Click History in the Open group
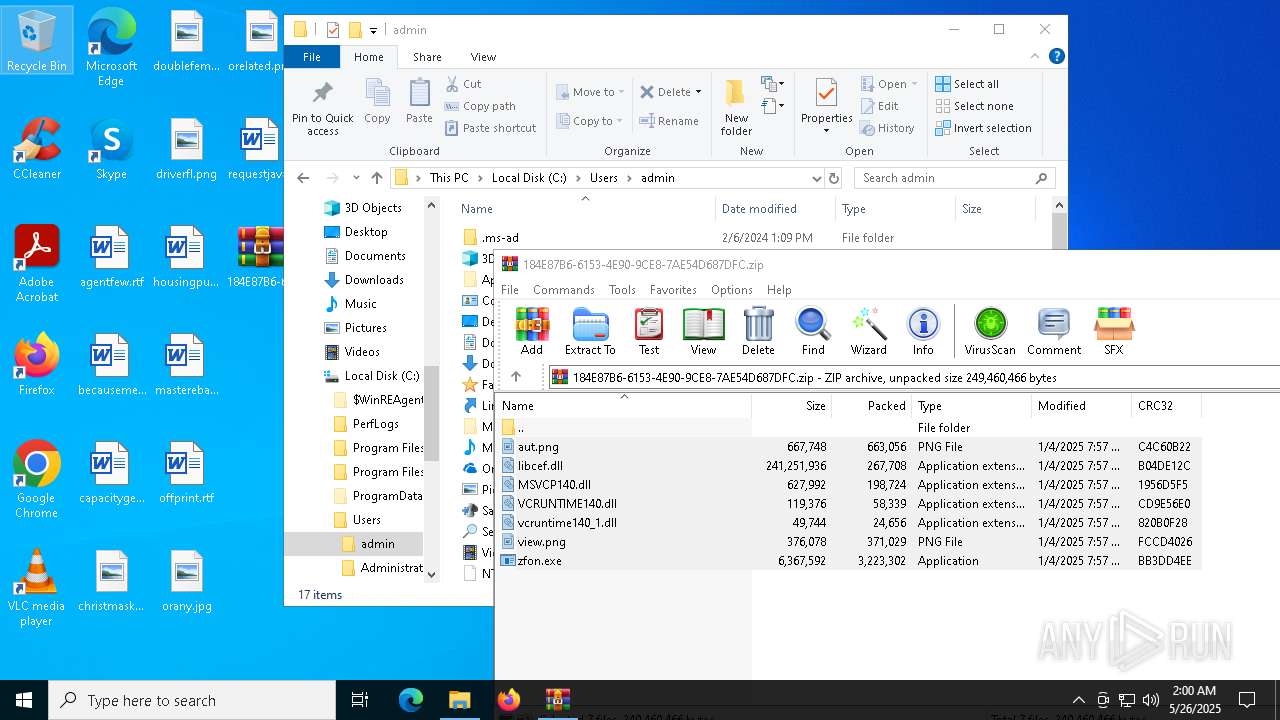Image resolution: width=1280 pixels, height=720 pixels. tap(887, 128)
